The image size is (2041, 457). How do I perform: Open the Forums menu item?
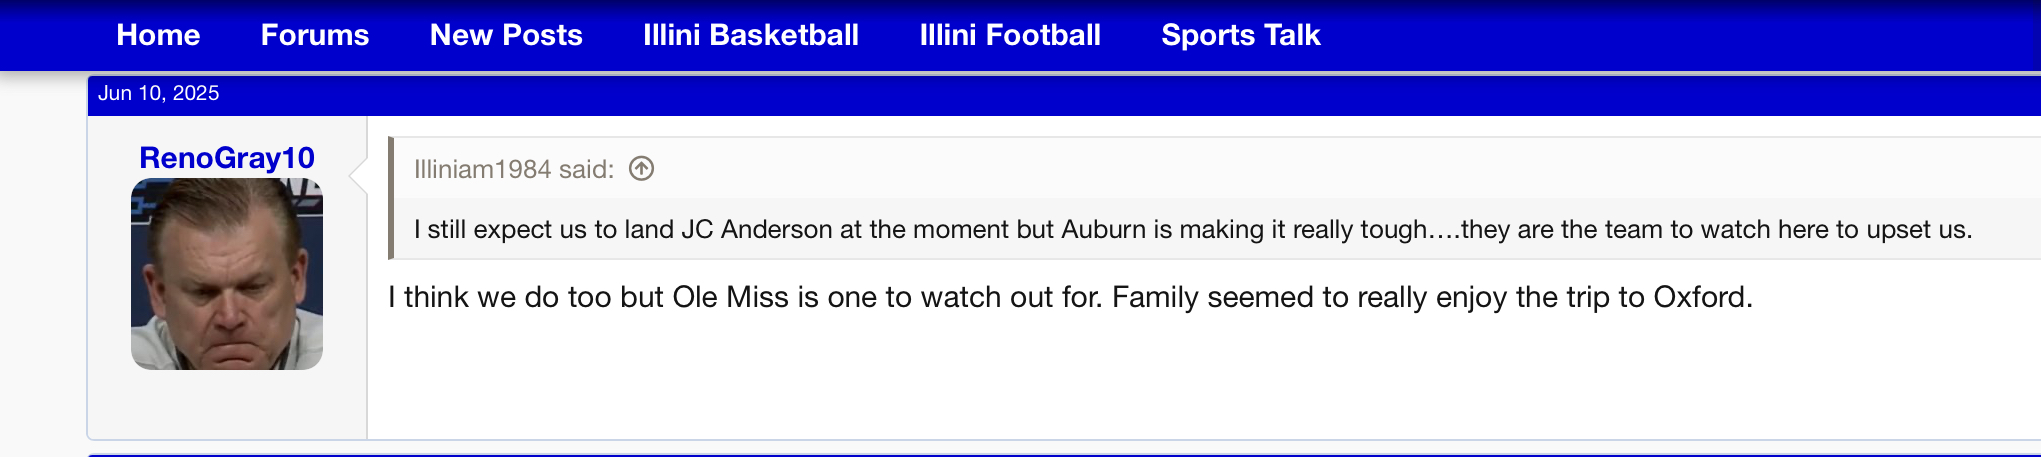coord(315,35)
